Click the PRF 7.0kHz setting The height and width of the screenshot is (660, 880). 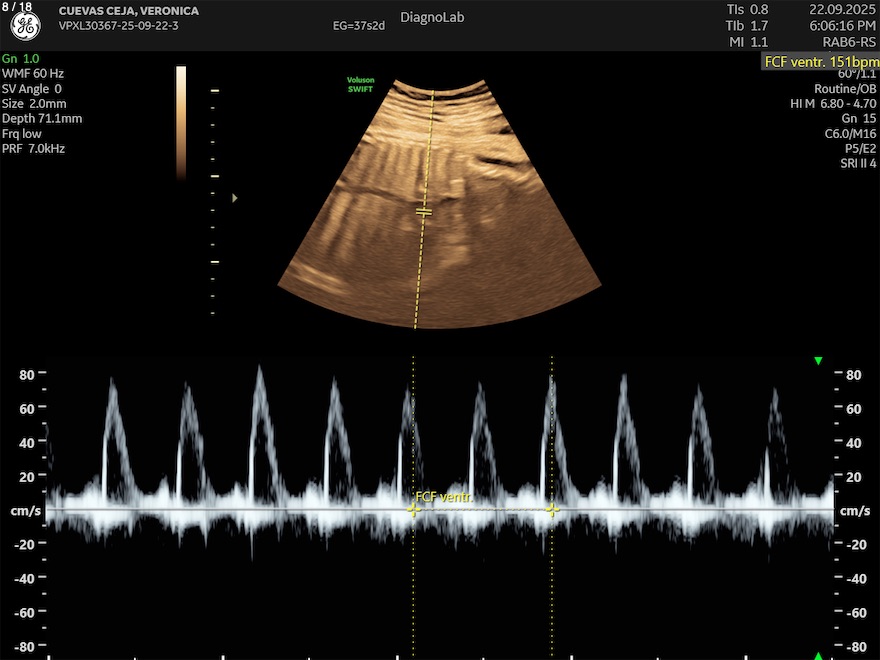pyautogui.click(x=34, y=149)
